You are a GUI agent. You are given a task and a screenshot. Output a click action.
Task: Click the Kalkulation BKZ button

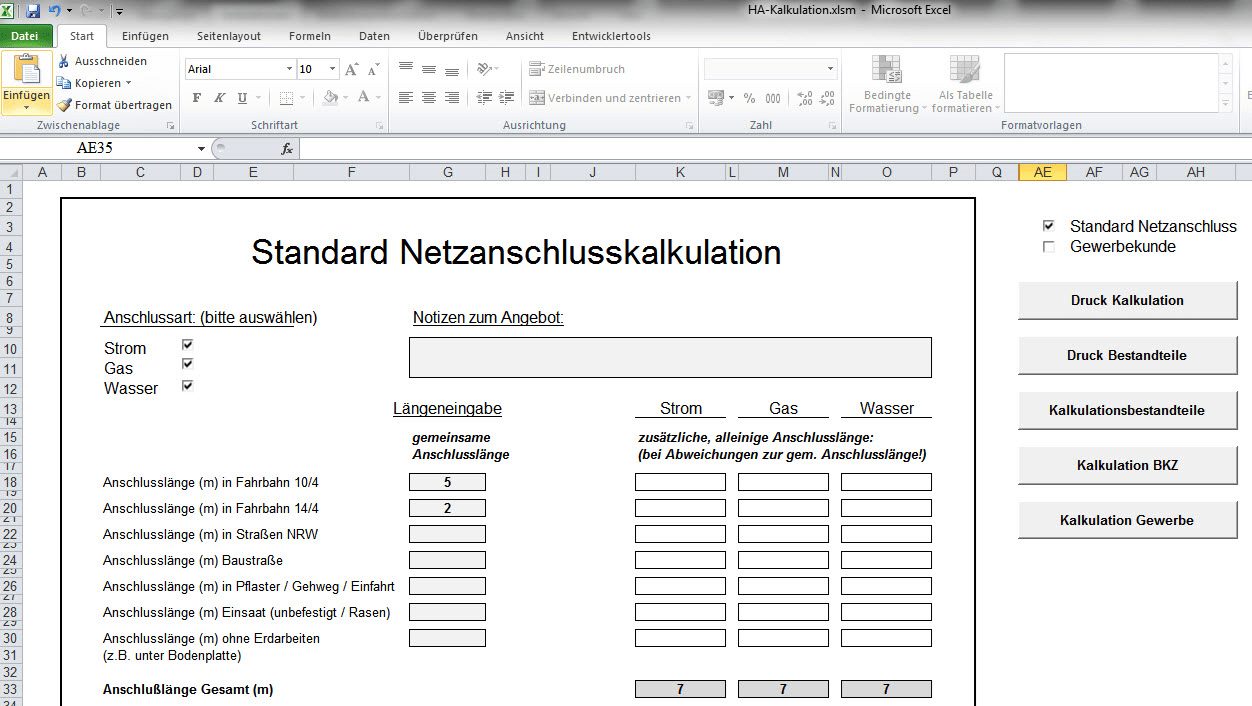pos(1127,464)
